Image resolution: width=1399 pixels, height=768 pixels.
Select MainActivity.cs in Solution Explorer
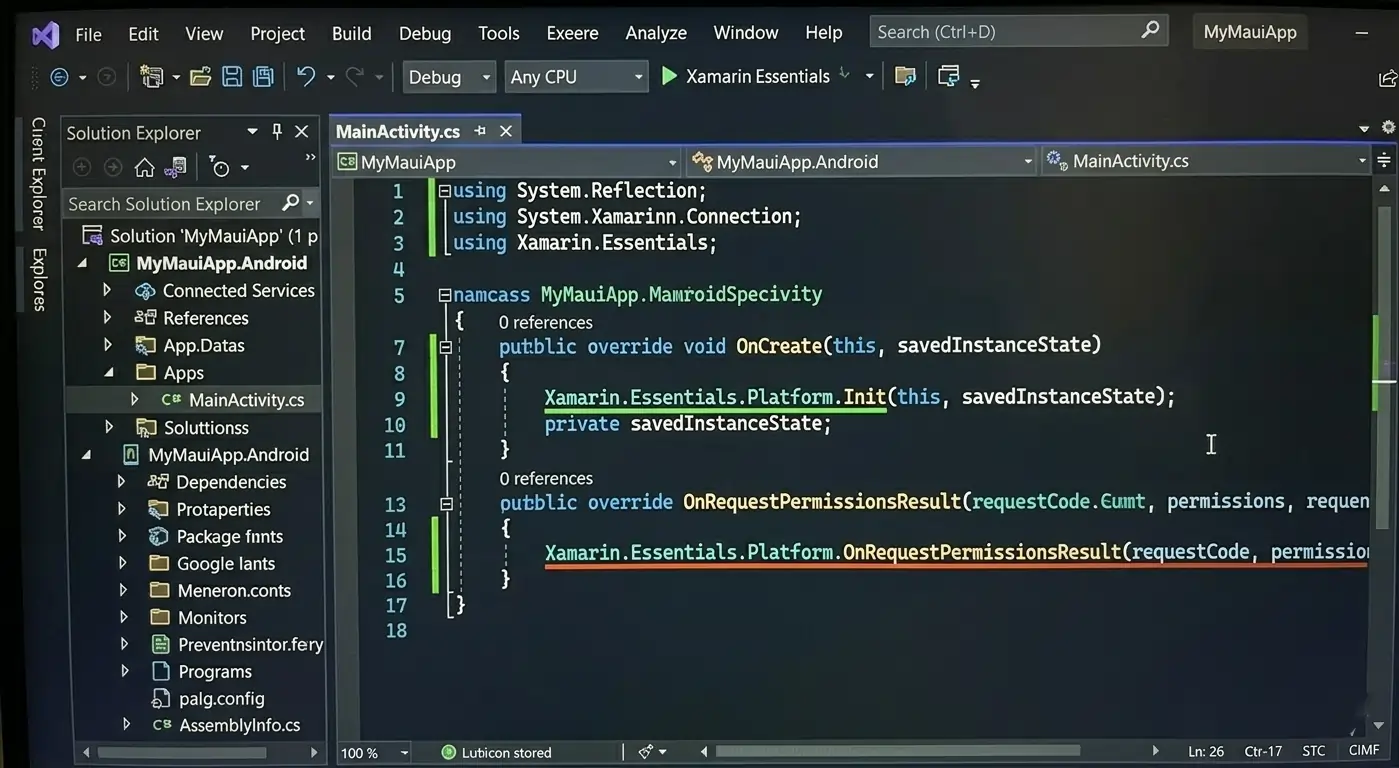(248, 399)
